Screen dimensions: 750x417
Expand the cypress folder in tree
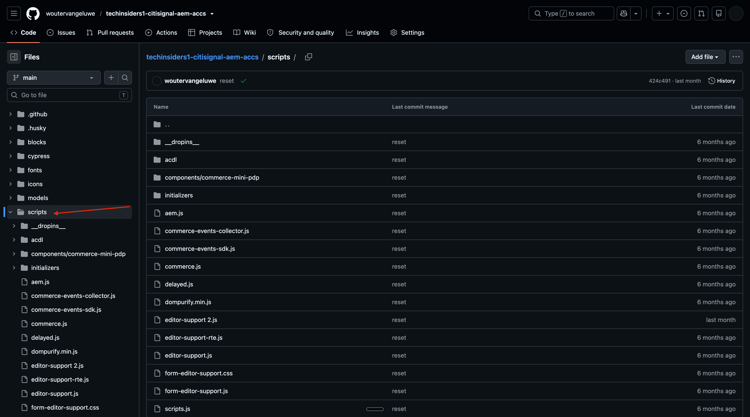[10, 156]
